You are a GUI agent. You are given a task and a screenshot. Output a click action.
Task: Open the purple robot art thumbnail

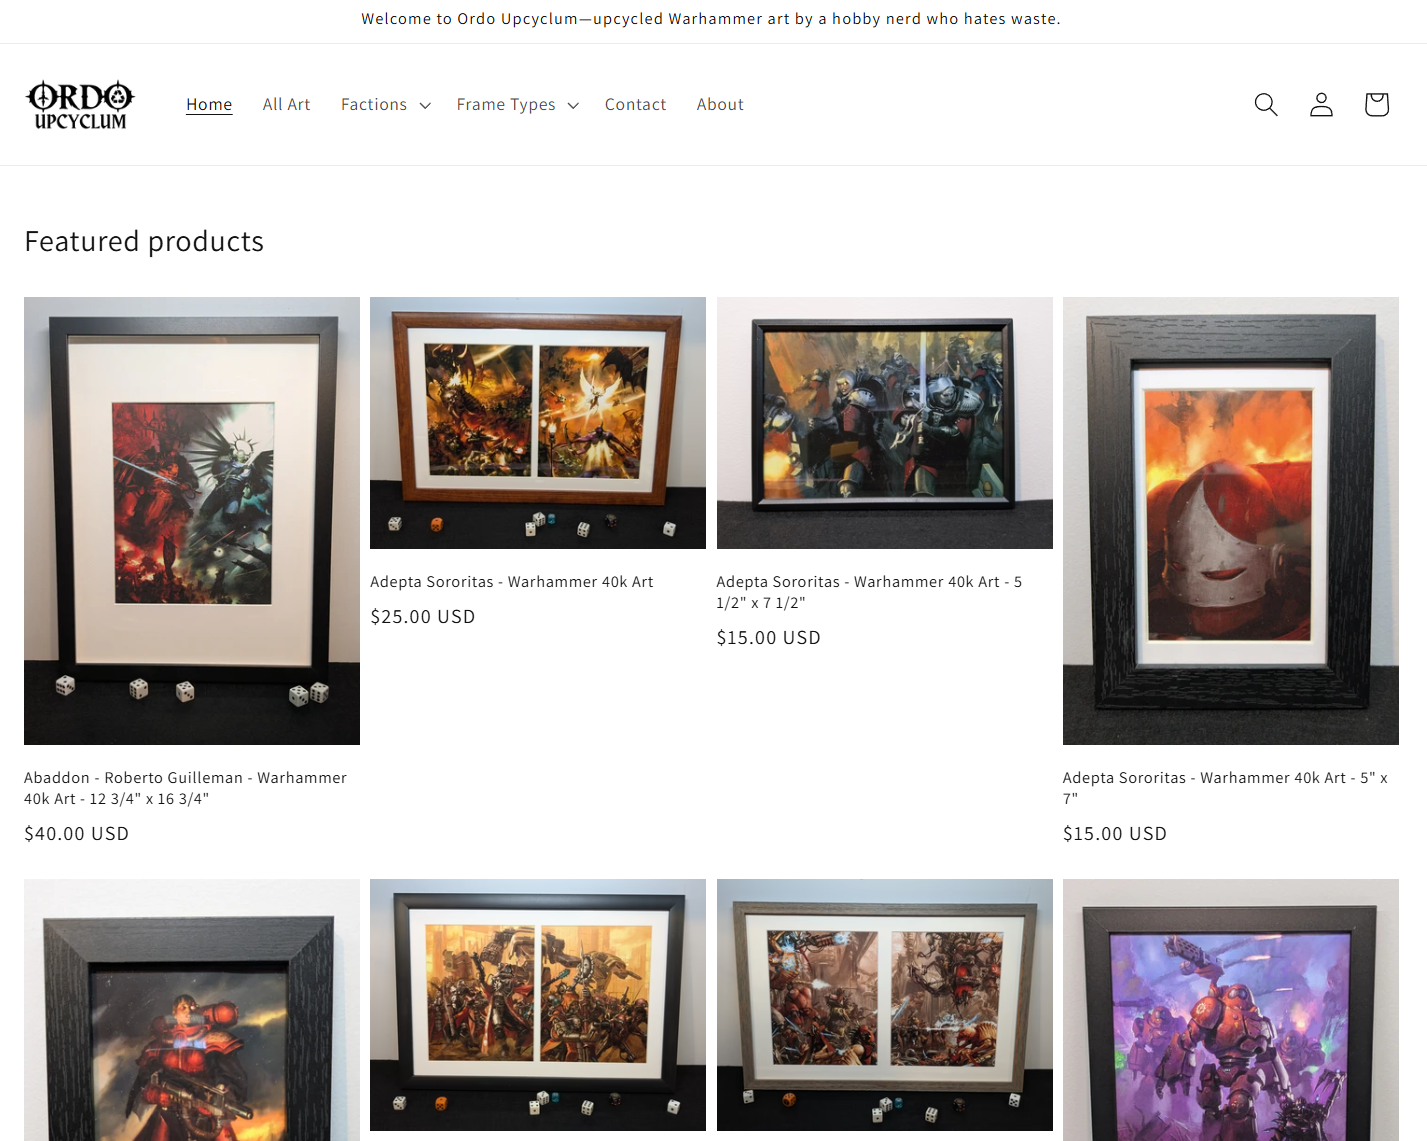1230,1010
